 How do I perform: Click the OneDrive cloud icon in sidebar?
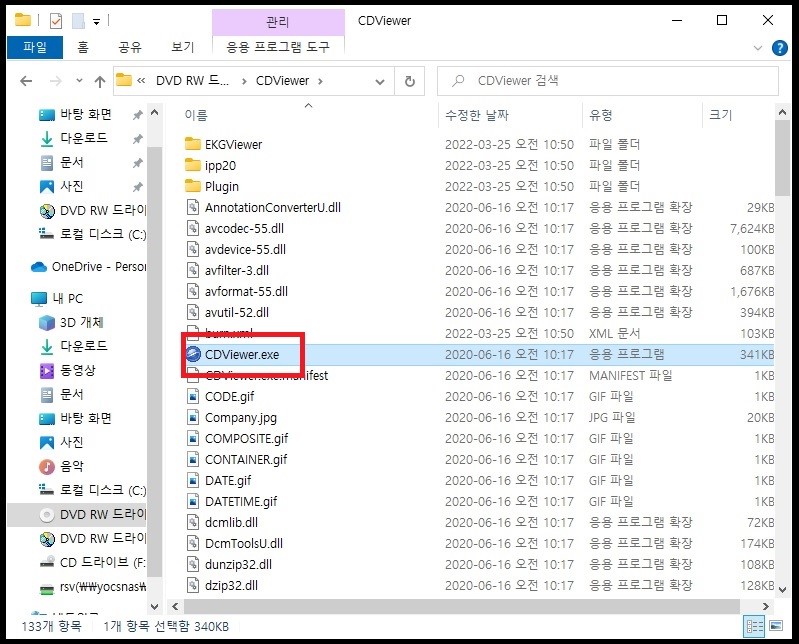39,266
